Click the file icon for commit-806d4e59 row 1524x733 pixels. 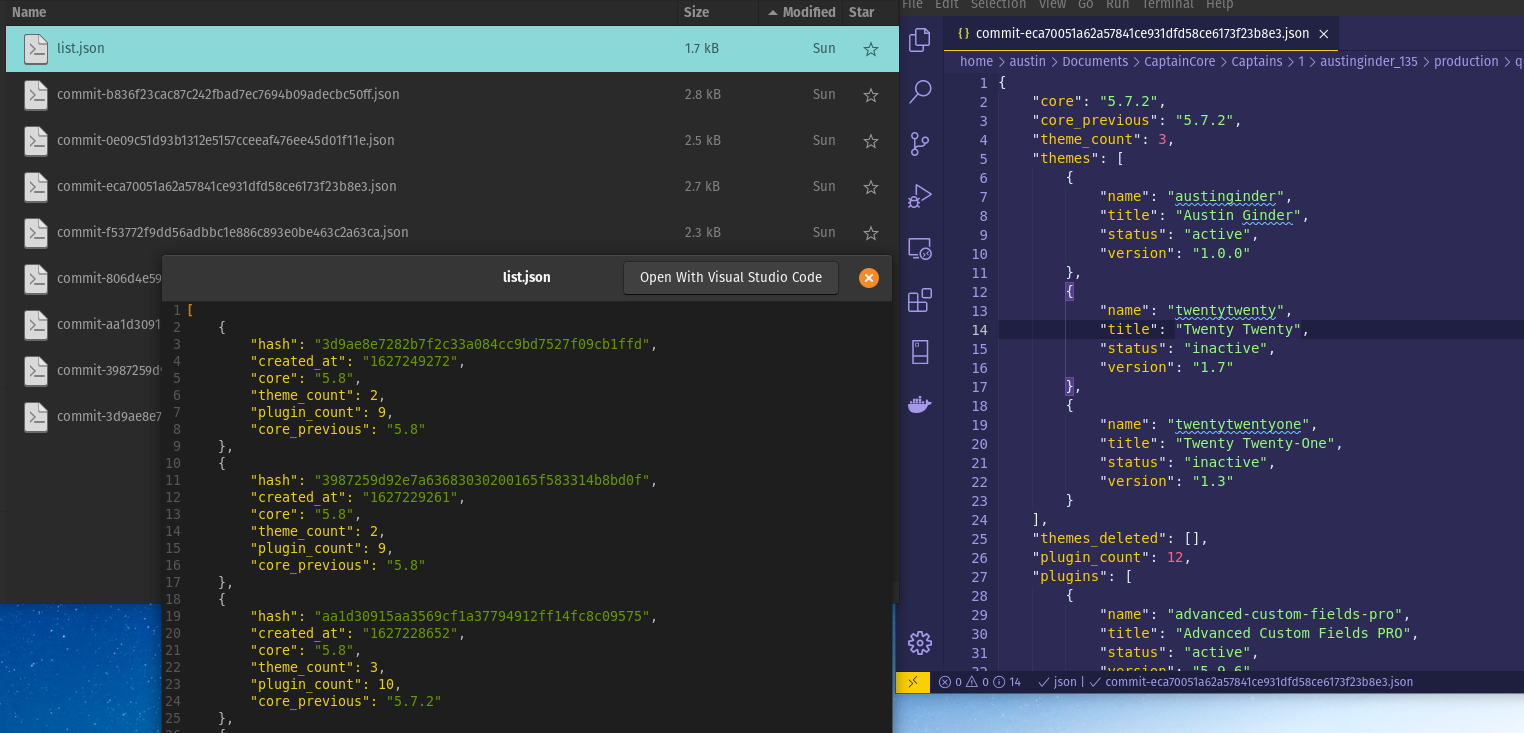coord(36,279)
